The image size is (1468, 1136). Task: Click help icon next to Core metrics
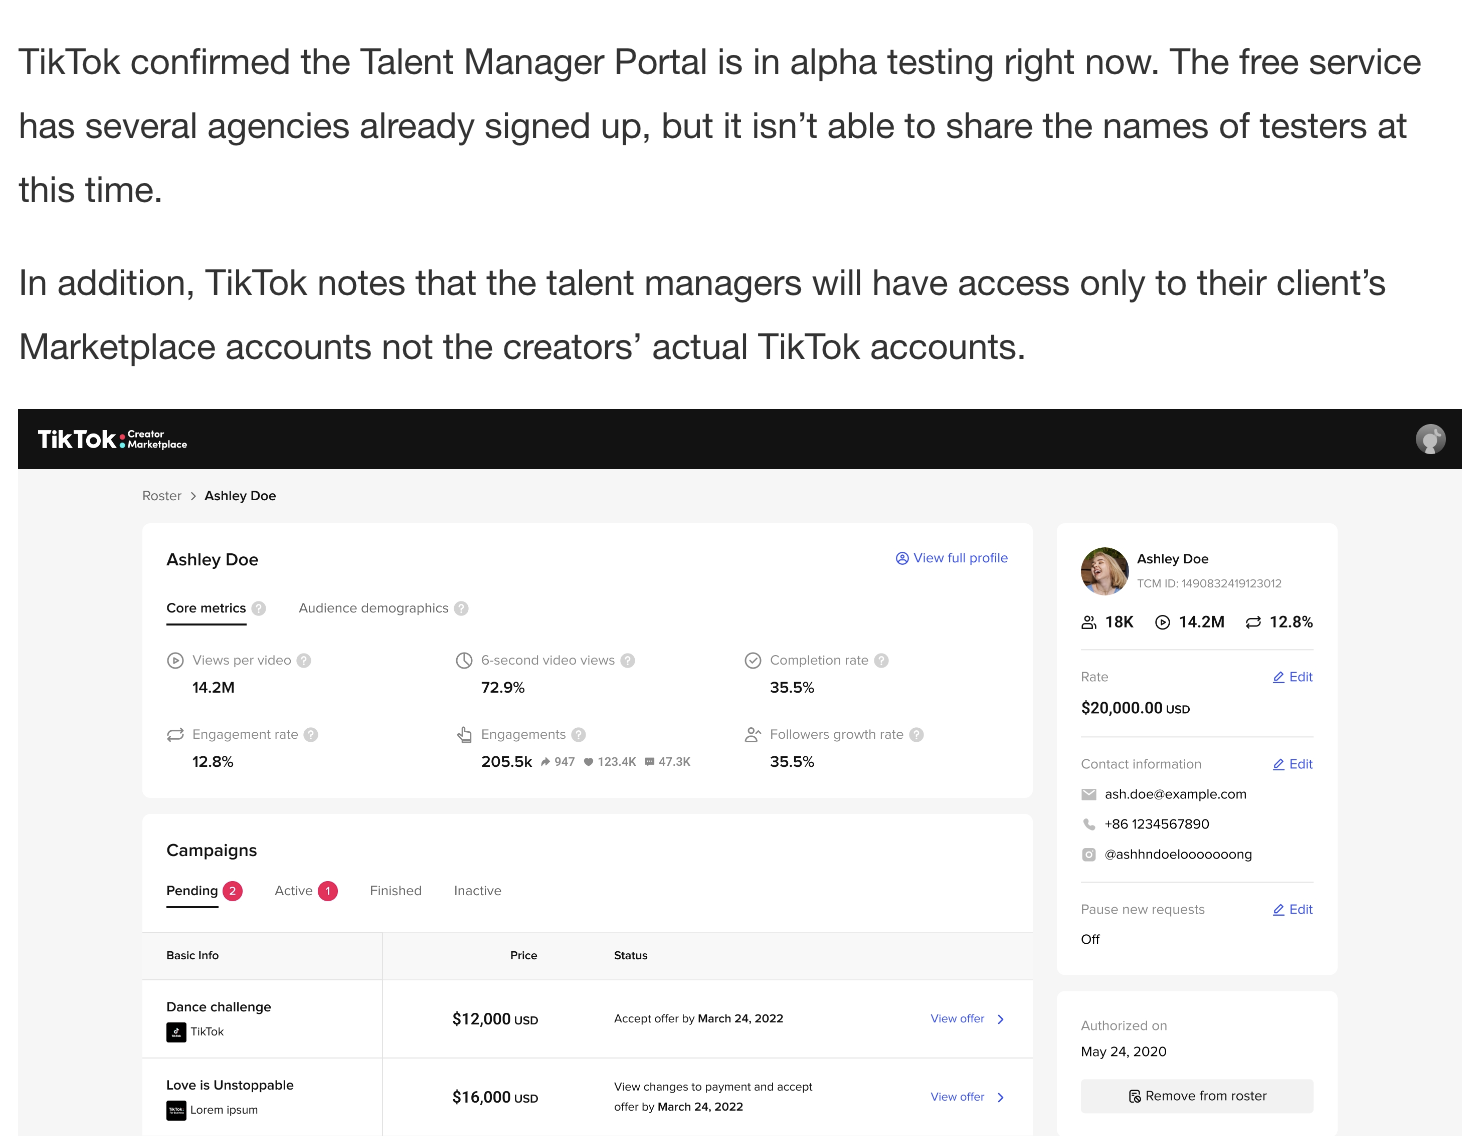tap(259, 608)
